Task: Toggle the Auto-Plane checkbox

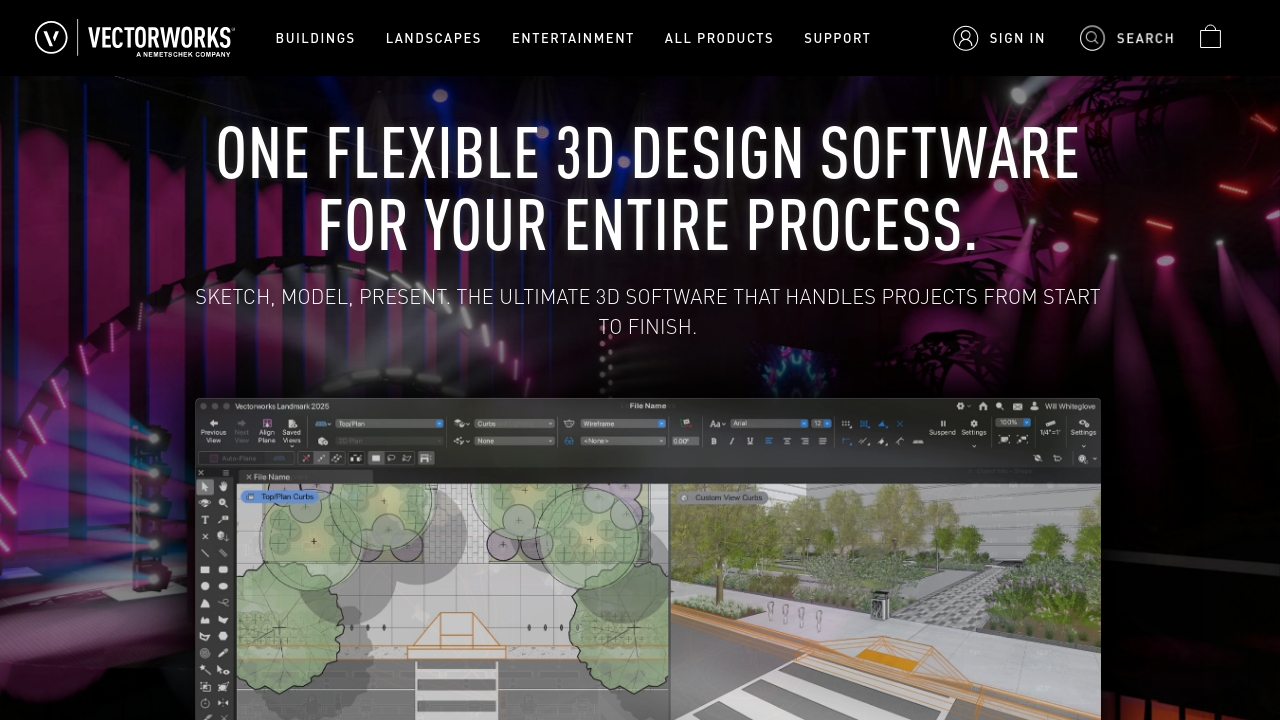Action: (214, 458)
